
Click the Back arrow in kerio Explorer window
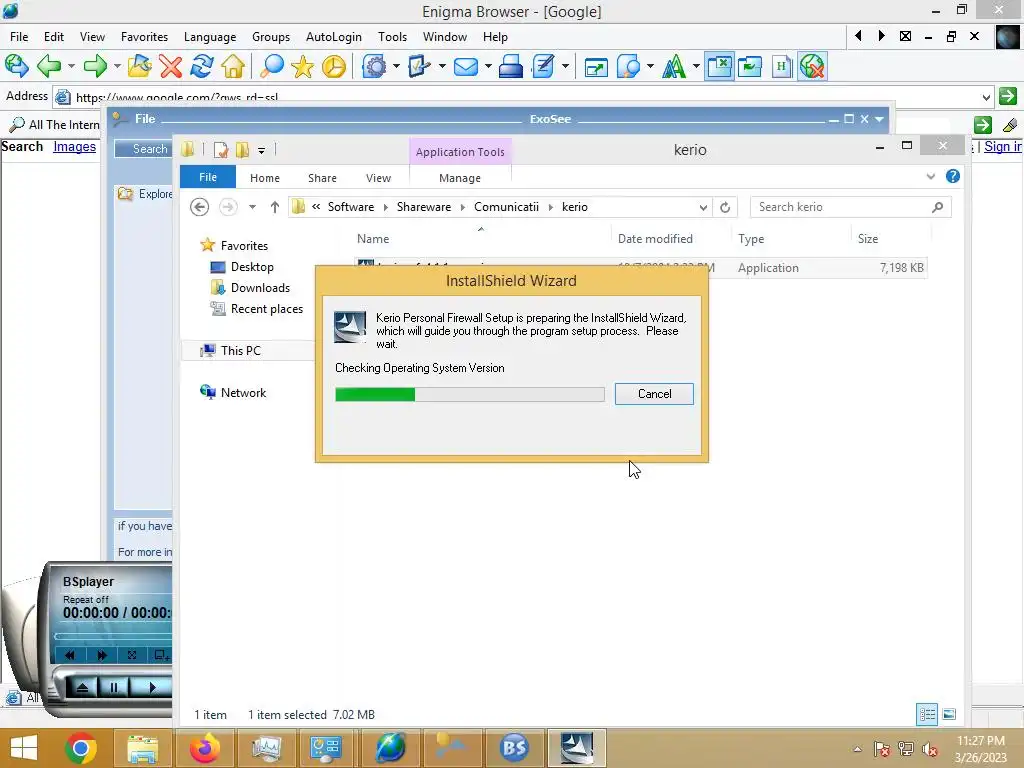click(x=199, y=207)
